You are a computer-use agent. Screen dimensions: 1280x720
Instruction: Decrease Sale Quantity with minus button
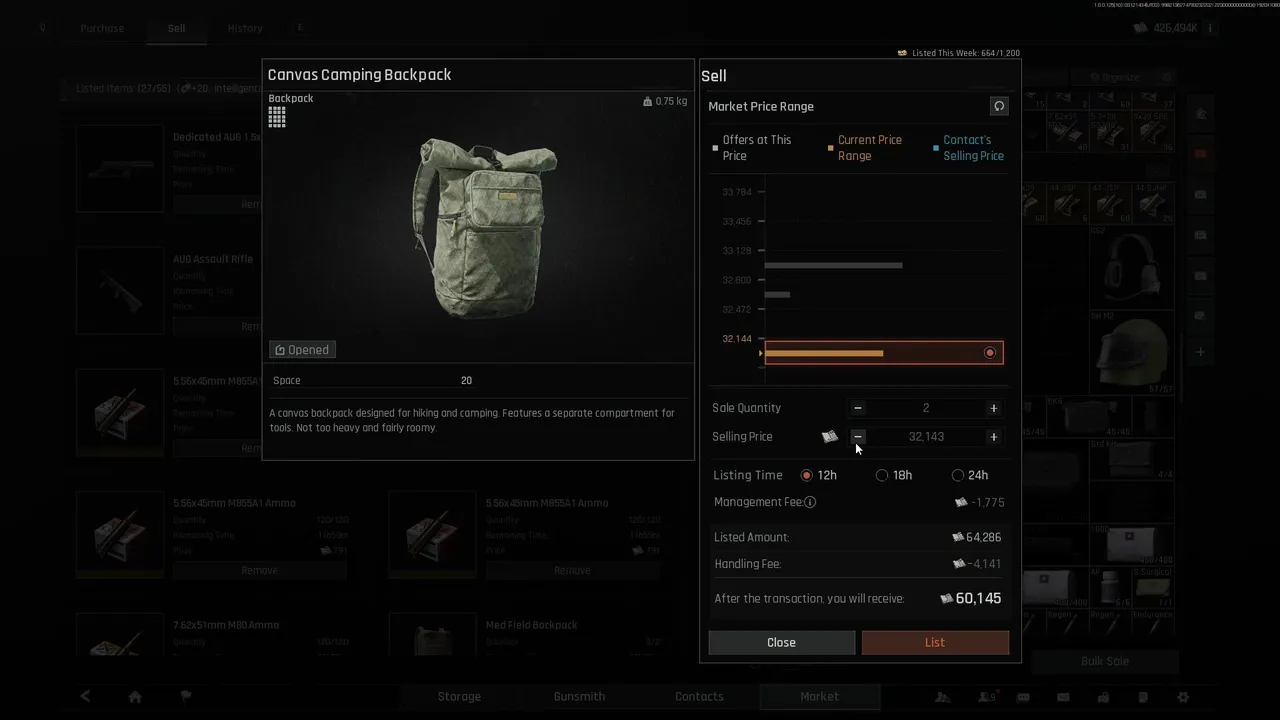858,408
